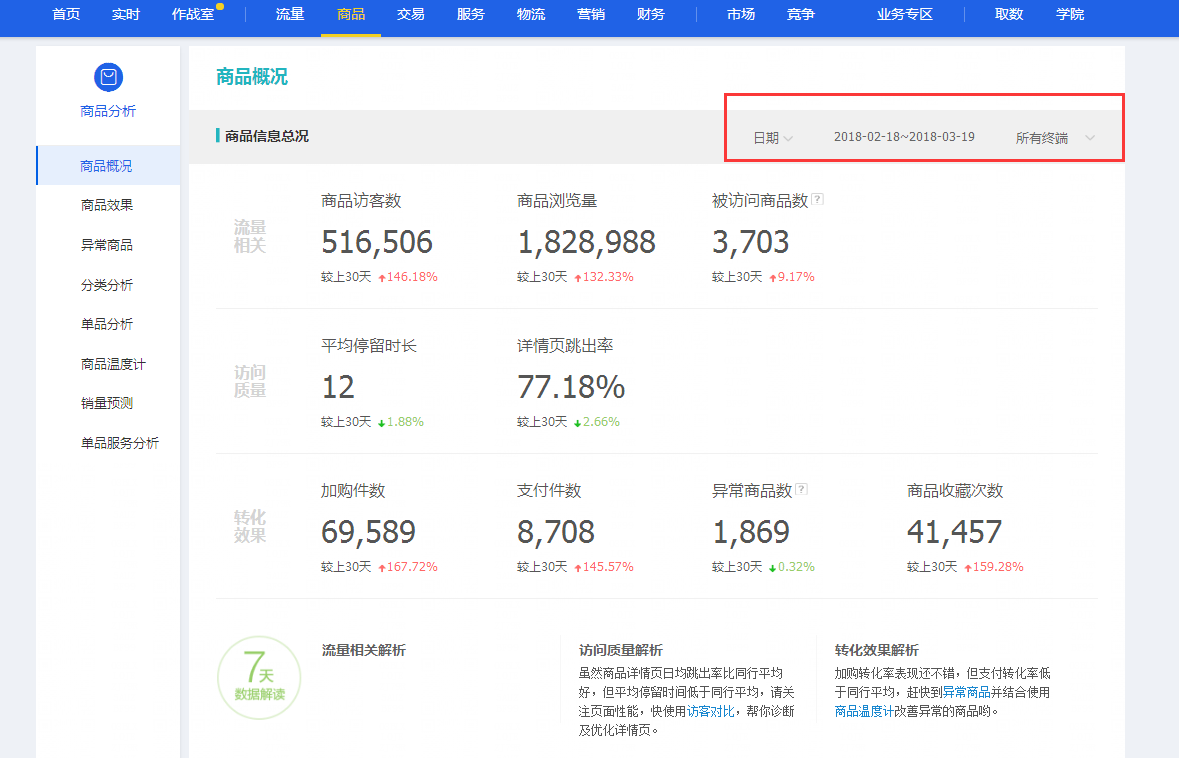Click the 商品收藏次数 value 41,457
This screenshot has width=1179, height=758.
pos(954,532)
